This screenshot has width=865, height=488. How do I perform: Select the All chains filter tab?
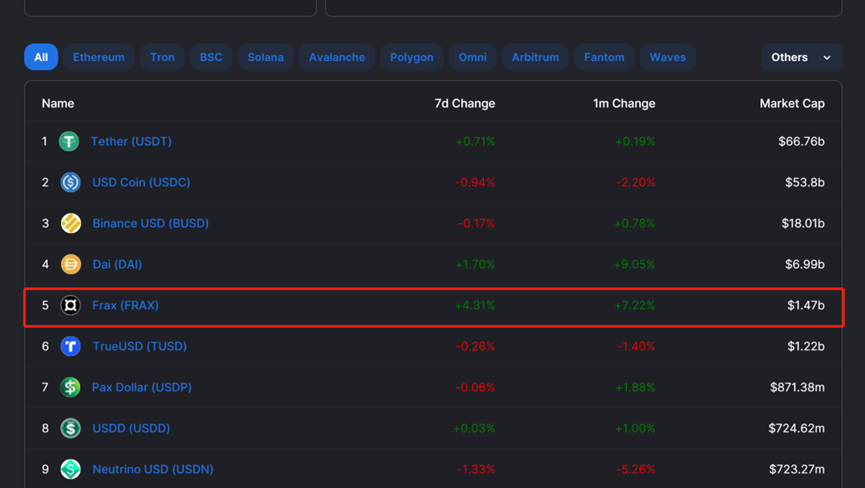click(41, 57)
